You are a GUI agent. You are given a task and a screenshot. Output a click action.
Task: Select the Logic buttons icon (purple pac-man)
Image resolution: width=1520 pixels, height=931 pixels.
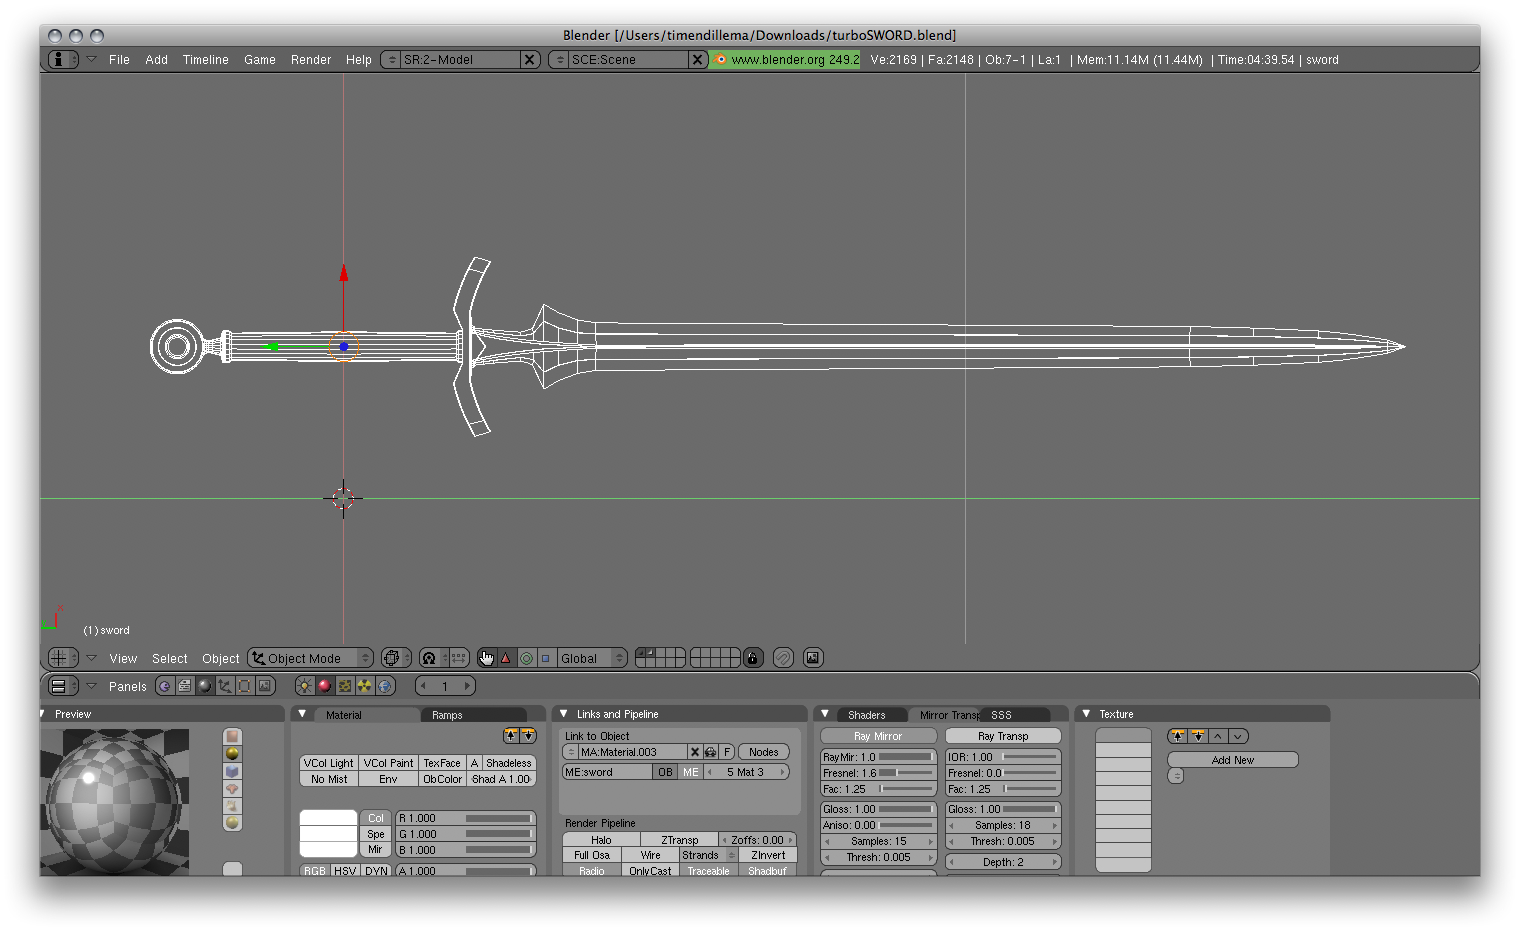(x=165, y=686)
